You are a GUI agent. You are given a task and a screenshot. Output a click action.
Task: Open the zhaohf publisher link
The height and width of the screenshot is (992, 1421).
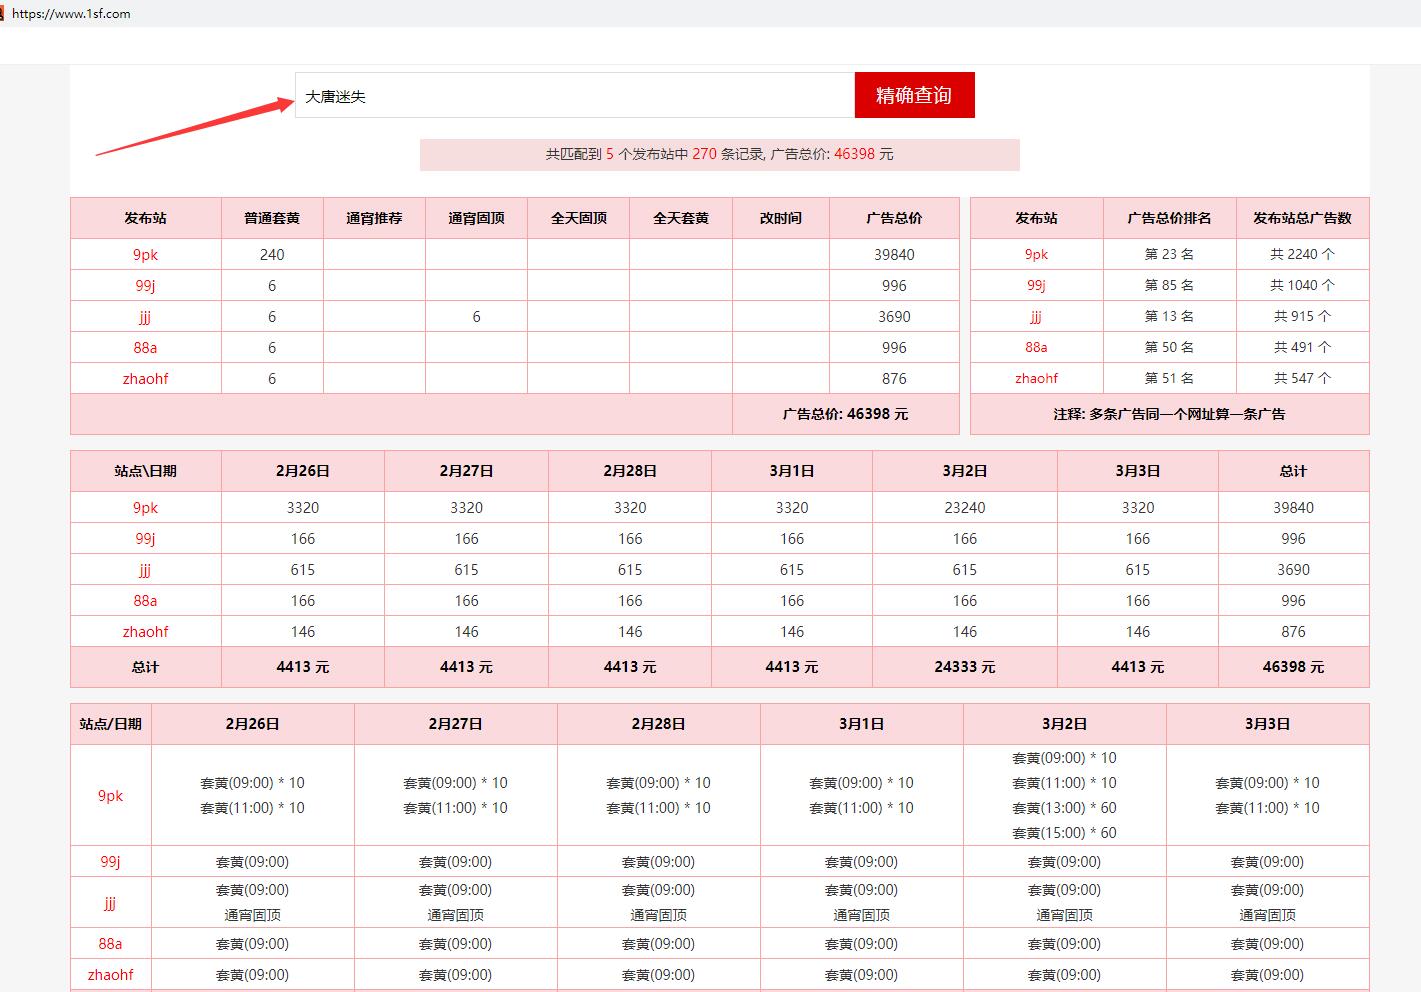pos(145,378)
